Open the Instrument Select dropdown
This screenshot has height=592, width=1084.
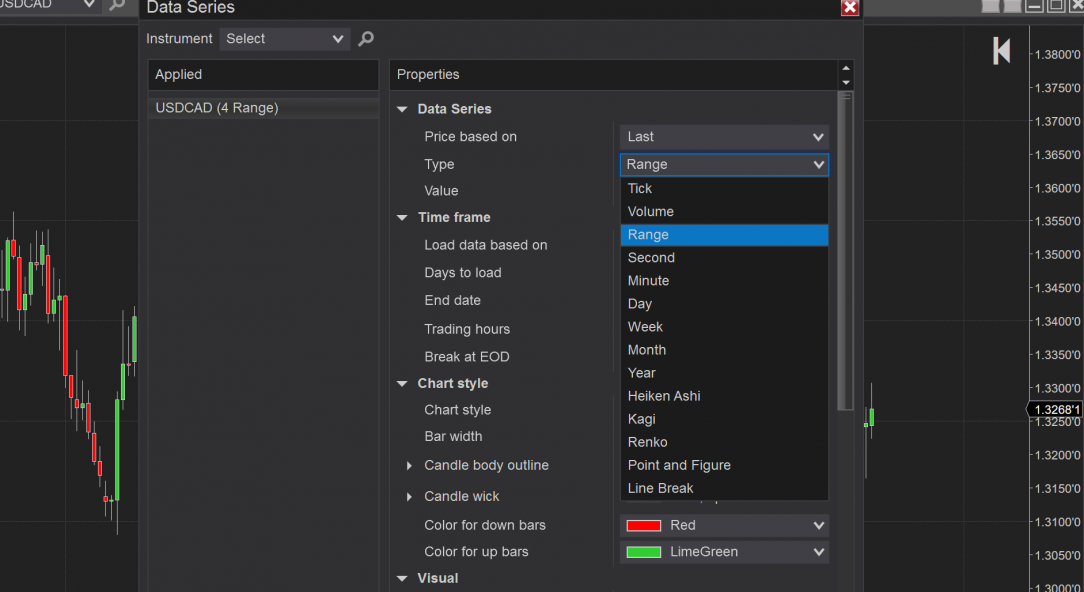[x=285, y=39]
